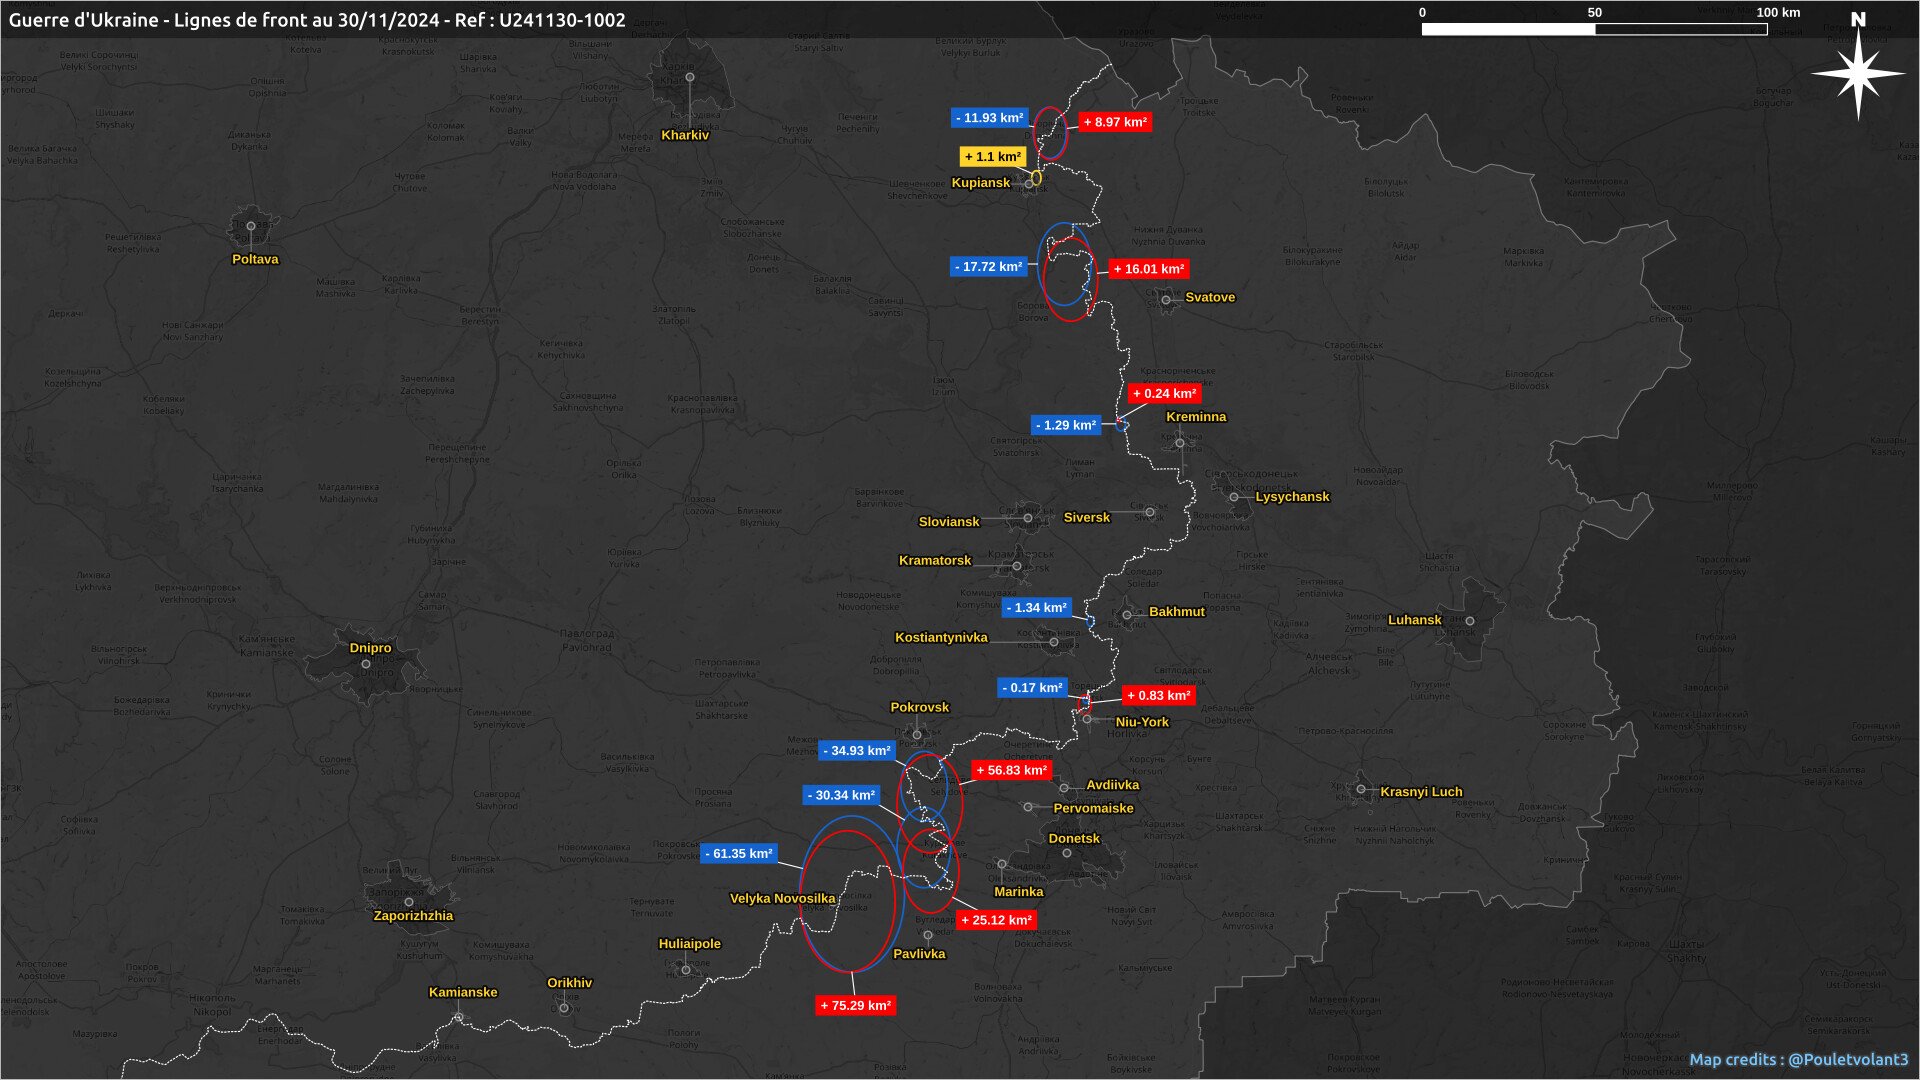1920x1080 pixels.
Task: Click the Zaporizhzhia city label
Action: pyautogui.click(x=413, y=916)
